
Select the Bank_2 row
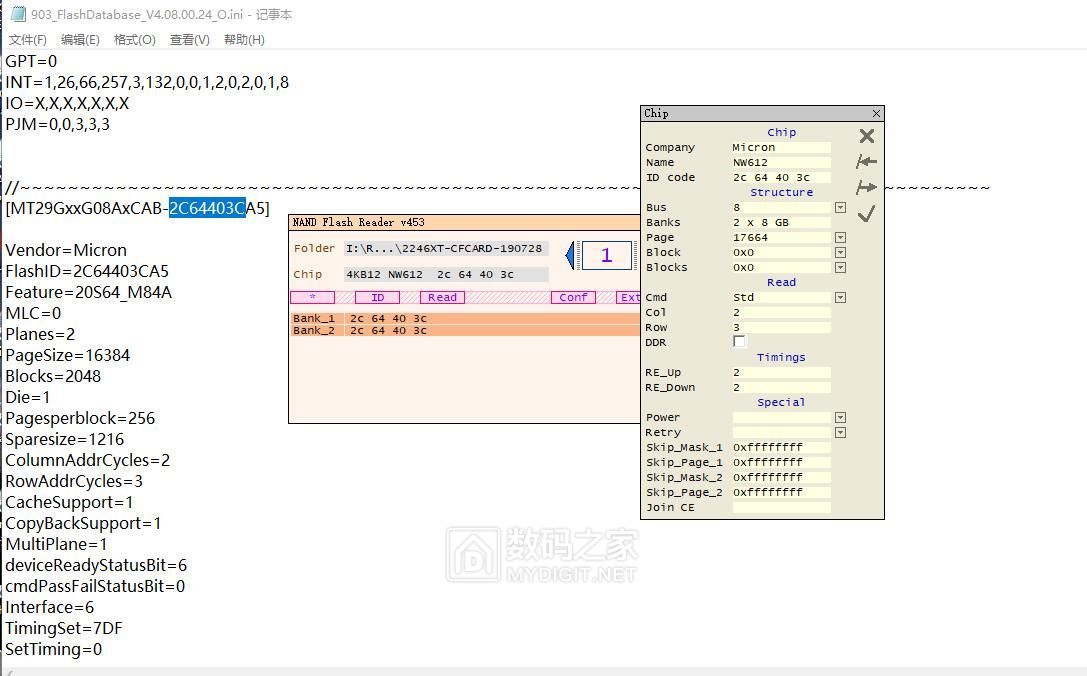[x=464, y=331]
